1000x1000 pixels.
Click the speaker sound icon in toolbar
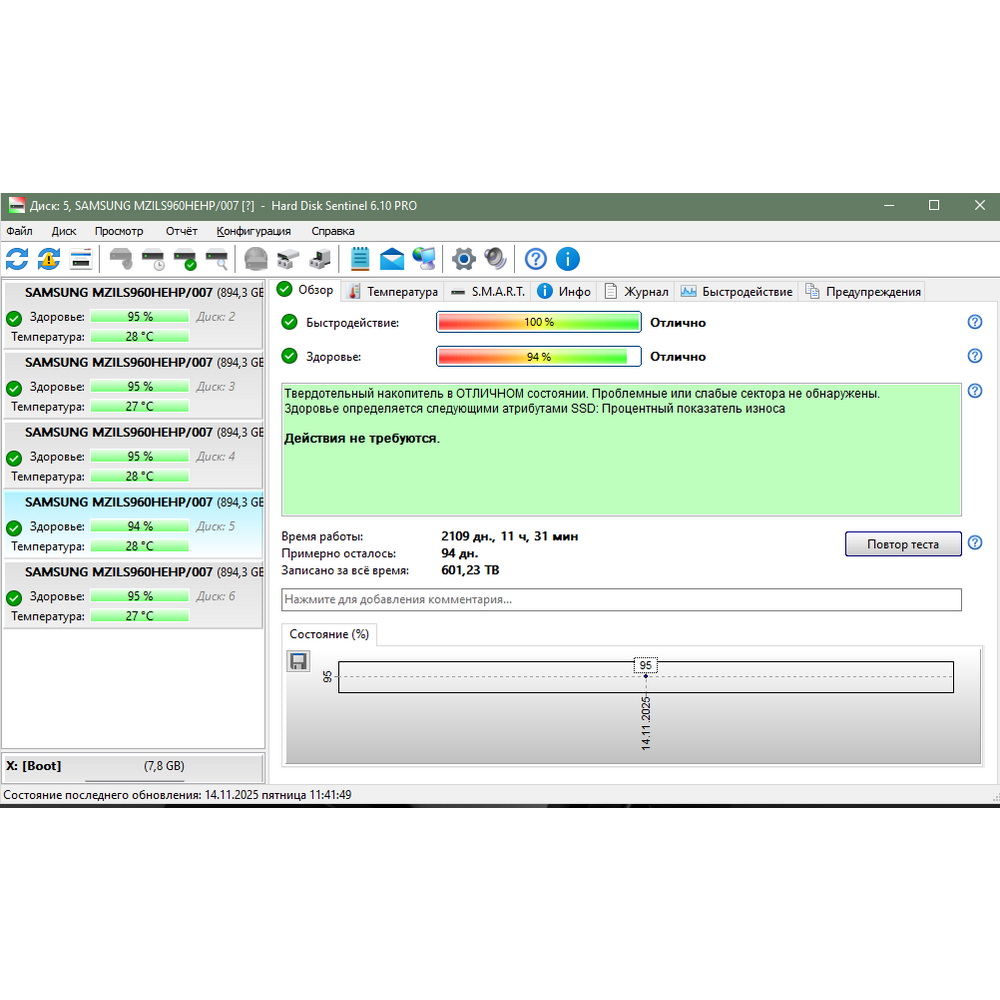[495, 259]
